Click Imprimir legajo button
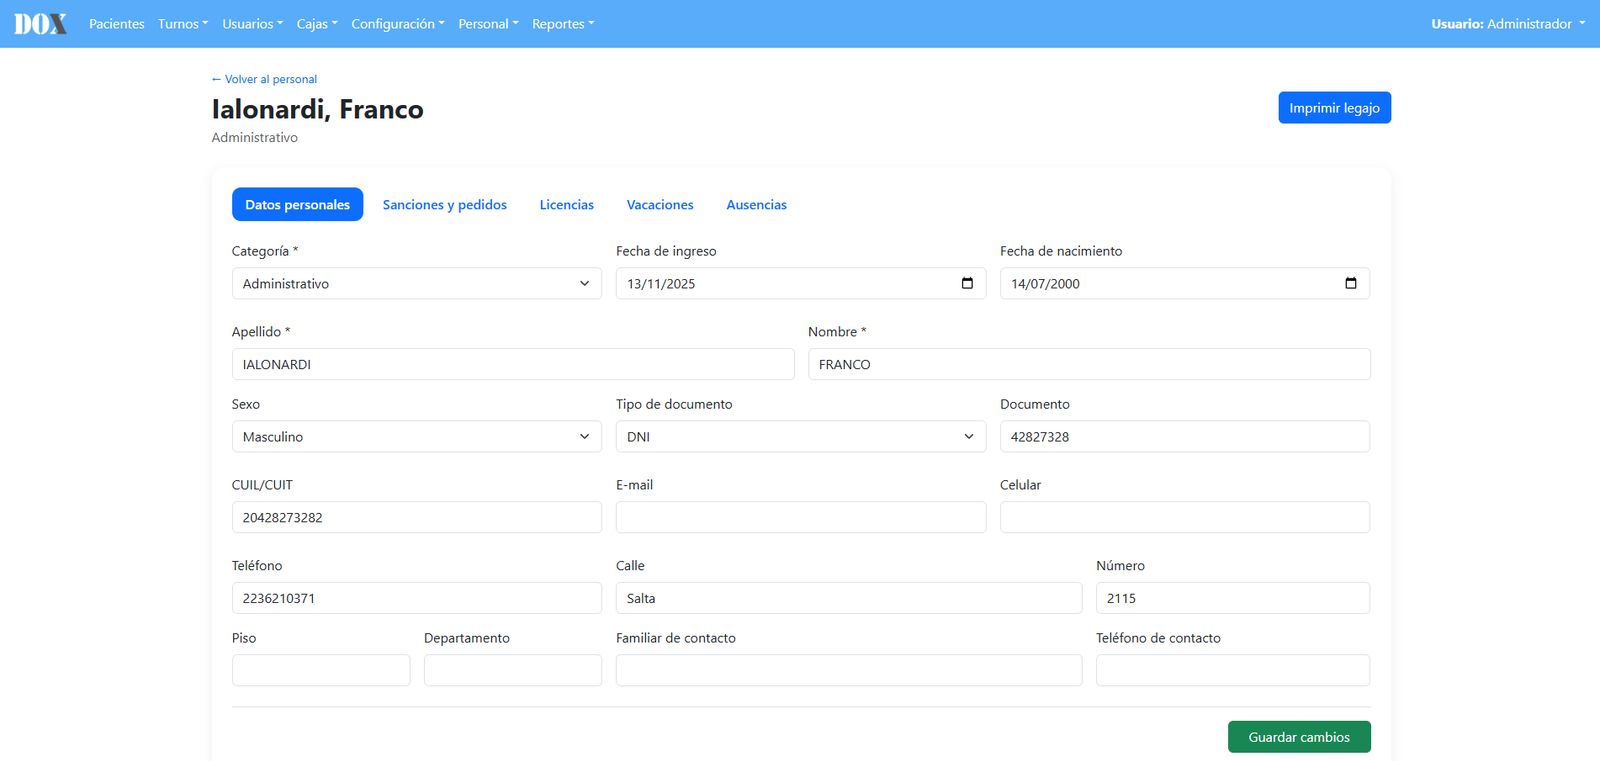This screenshot has width=1600, height=761. (1334, 108)
